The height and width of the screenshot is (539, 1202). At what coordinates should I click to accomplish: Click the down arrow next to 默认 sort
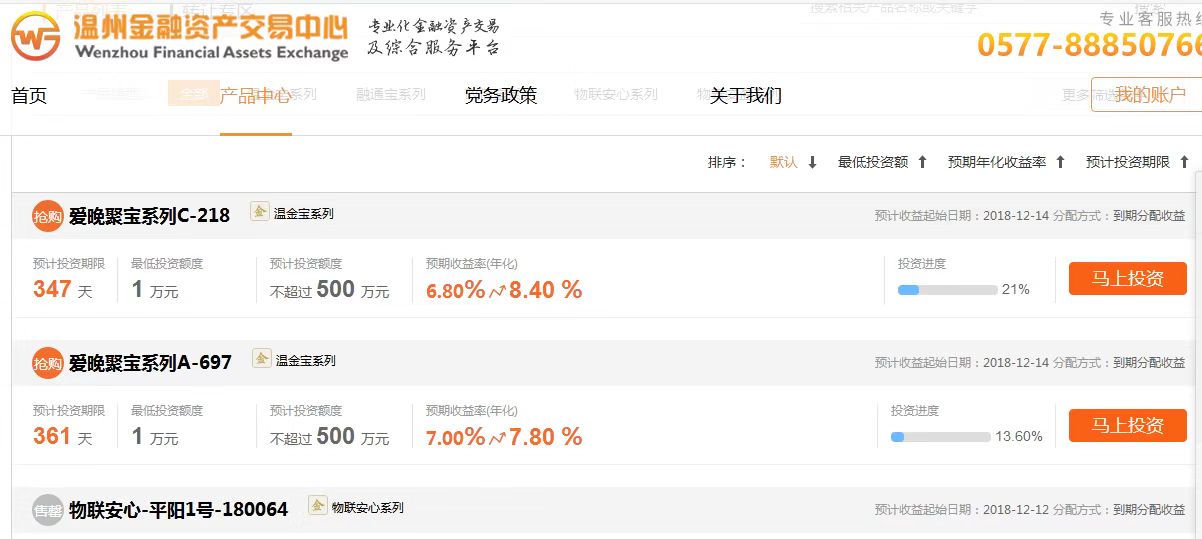click(x=812, y=162)
